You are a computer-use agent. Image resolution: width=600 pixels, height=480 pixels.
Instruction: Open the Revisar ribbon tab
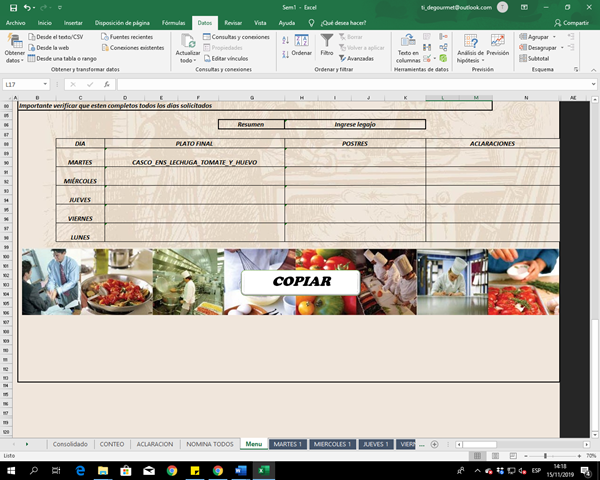(233, 23)
